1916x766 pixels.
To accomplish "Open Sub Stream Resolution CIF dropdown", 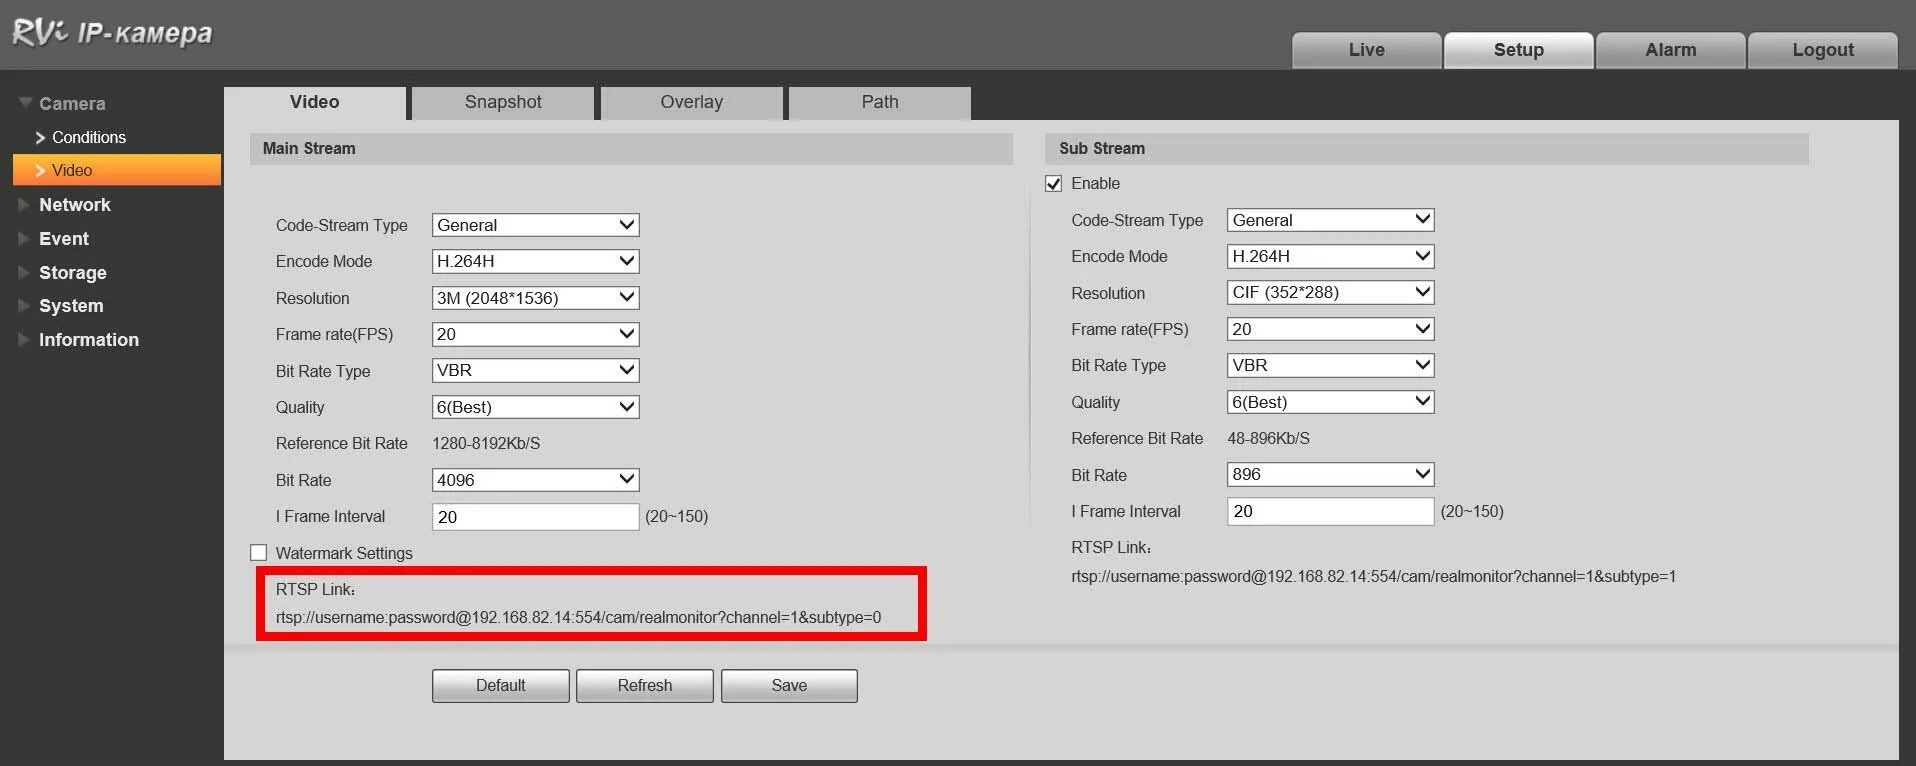I will [x=1330, y=292].
